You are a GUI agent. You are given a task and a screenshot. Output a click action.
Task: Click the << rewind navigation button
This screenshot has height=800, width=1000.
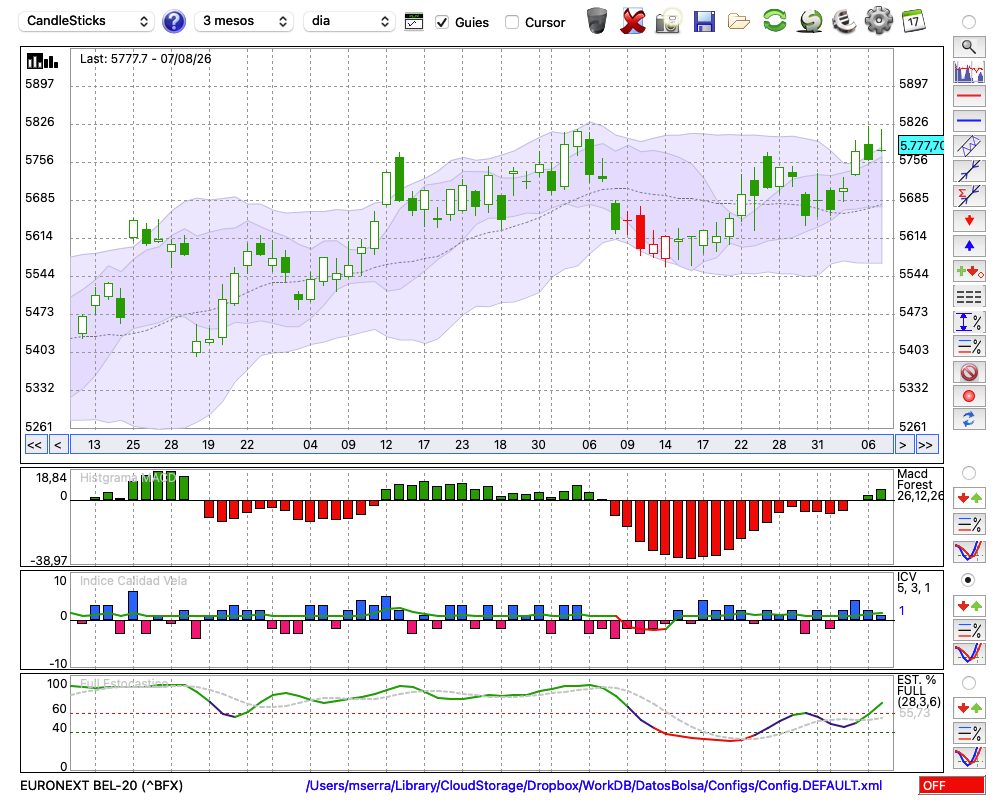pos(34,445)
